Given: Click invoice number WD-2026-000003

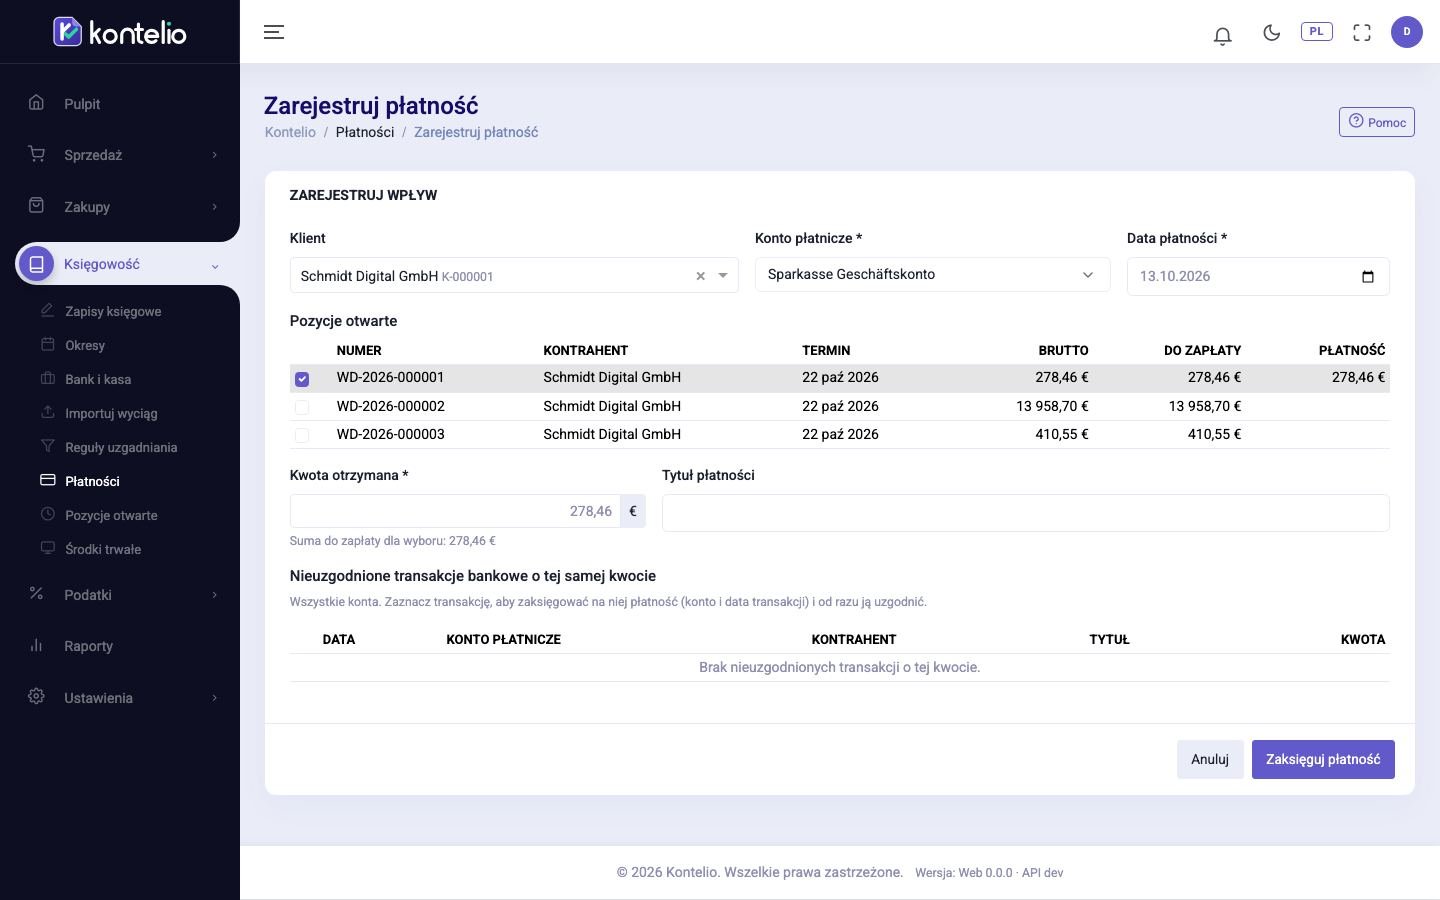Looking at the screenshot, I should 391,434.
